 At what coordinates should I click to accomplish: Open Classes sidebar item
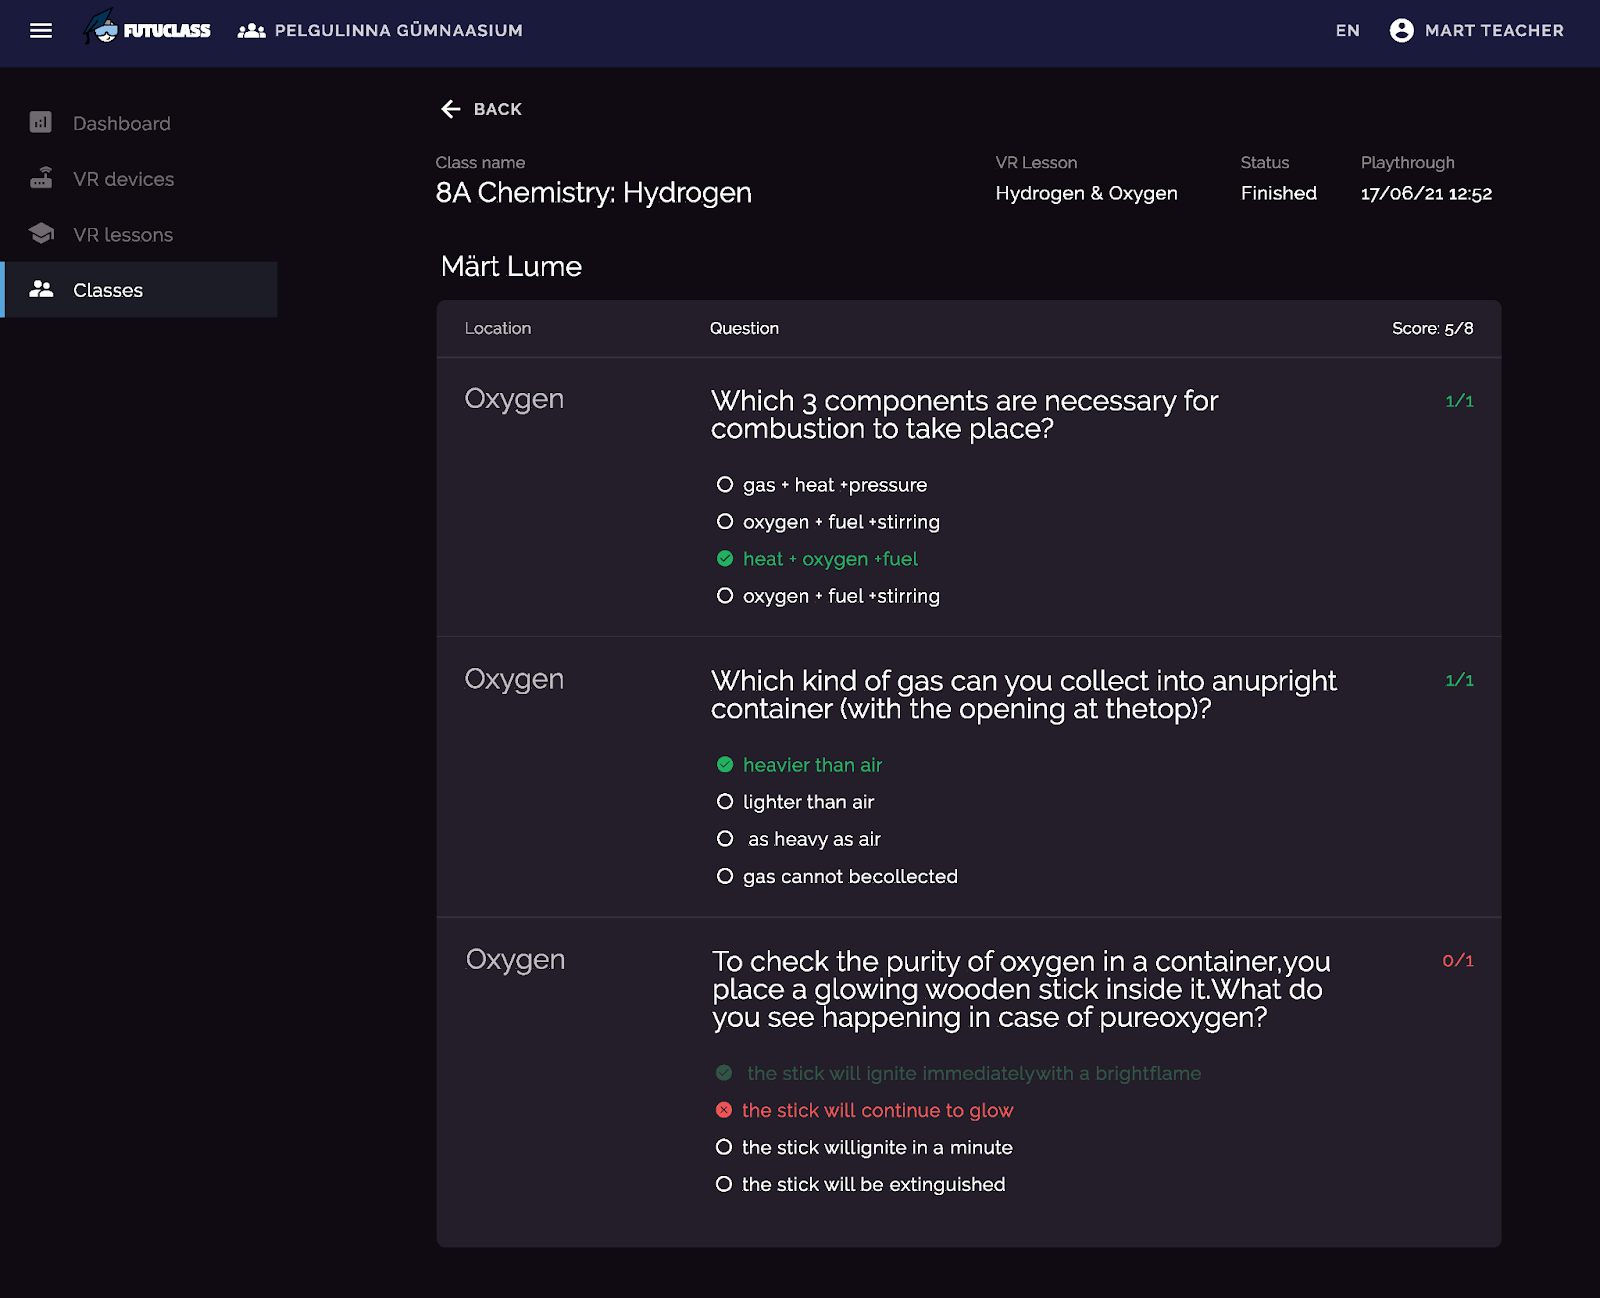pyautogui.click(x=139, y=290)
